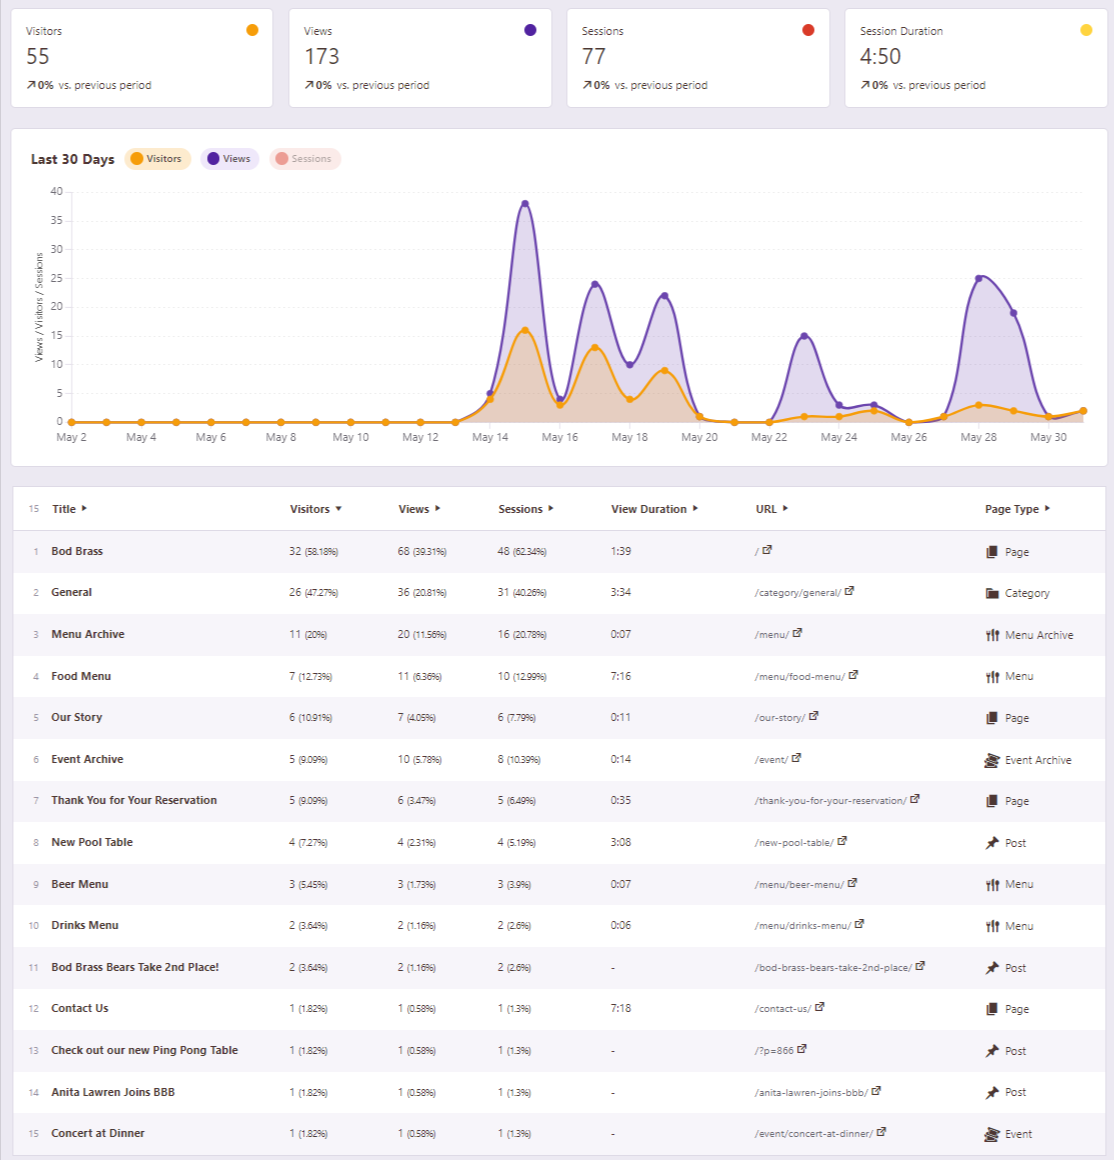Enable the Sessions series in chart legend
Screen dimensions: 1114x1160
(x=304, y=159)
